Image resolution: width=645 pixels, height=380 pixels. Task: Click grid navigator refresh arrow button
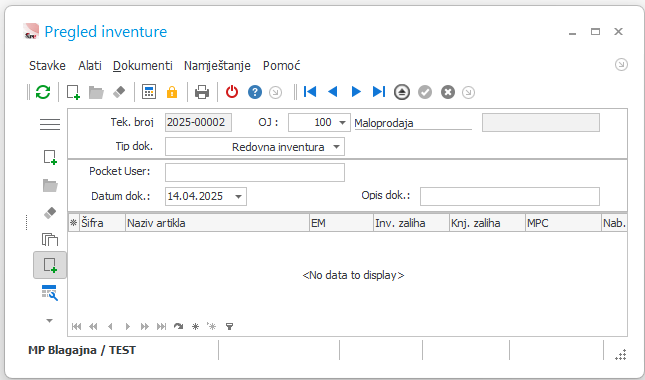pyautogui.click(x=178, y=327)
